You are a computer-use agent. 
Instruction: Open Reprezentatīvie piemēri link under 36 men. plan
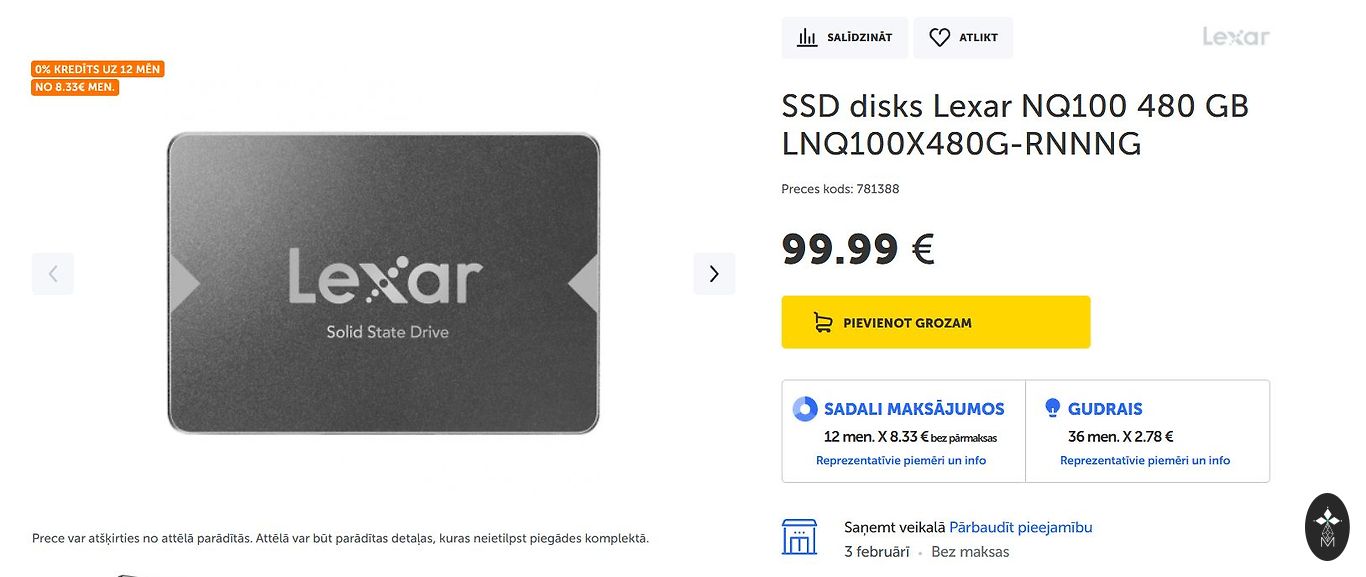[x=1145, y=461]
